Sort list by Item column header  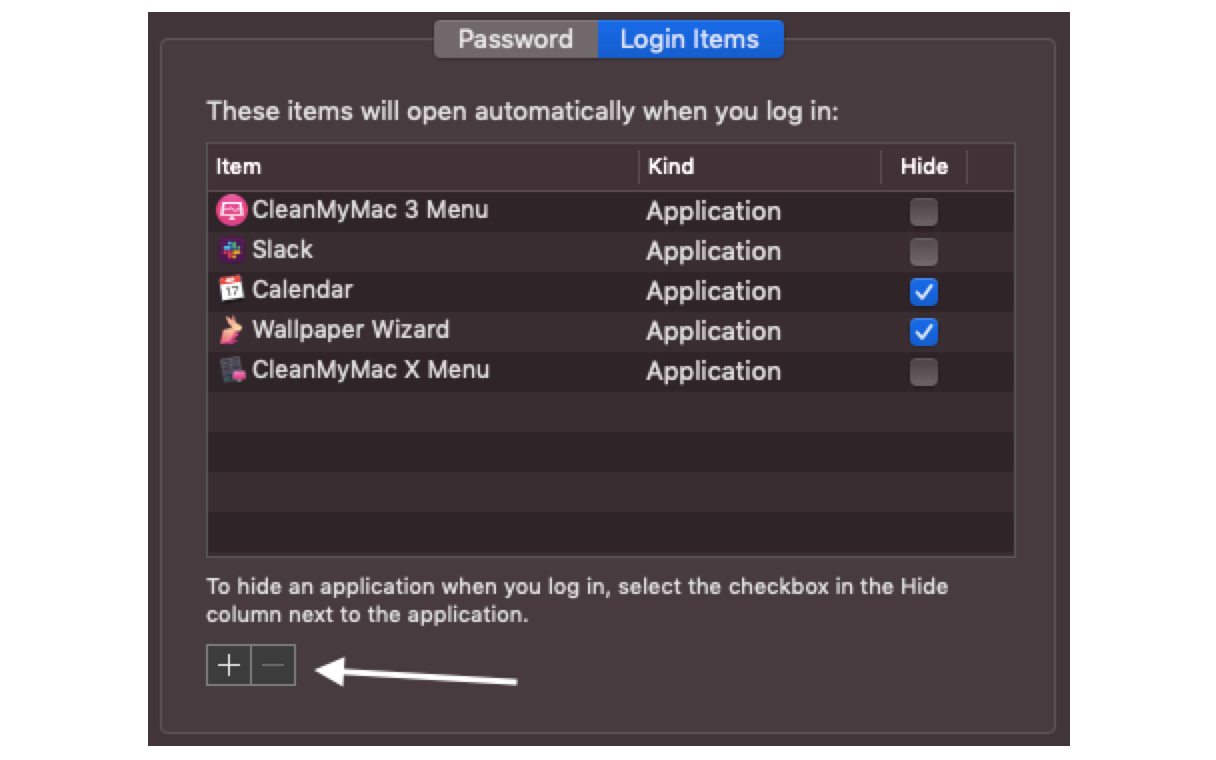point(423,167)
